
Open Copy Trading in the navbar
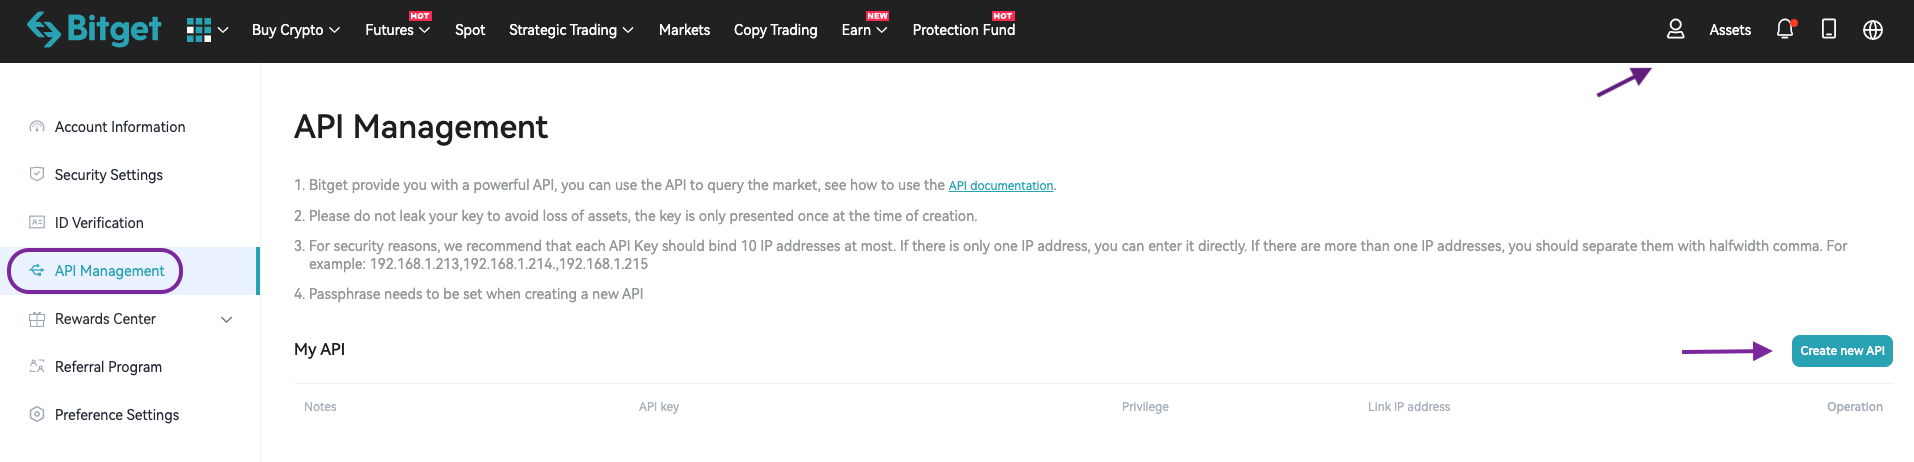[775, 30]
